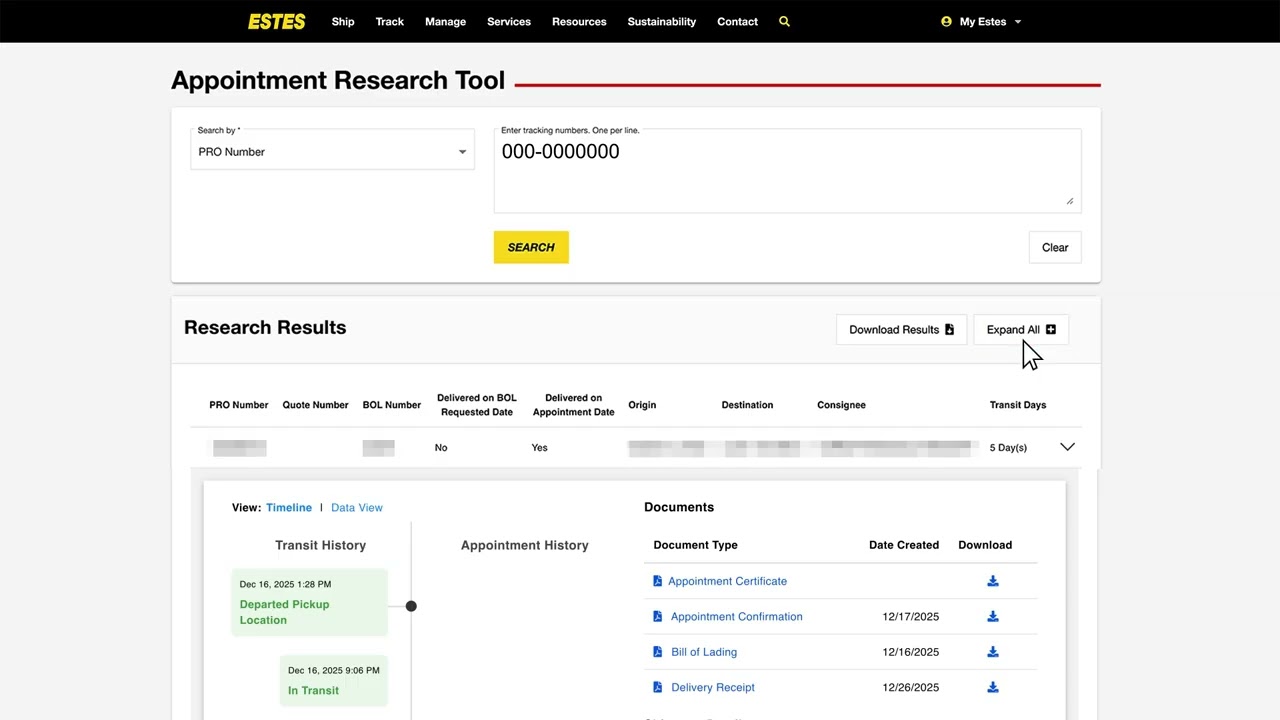This screenshot has height=720, width=1280.
Task: Switch to Timeline view
Action: [289, 507]
